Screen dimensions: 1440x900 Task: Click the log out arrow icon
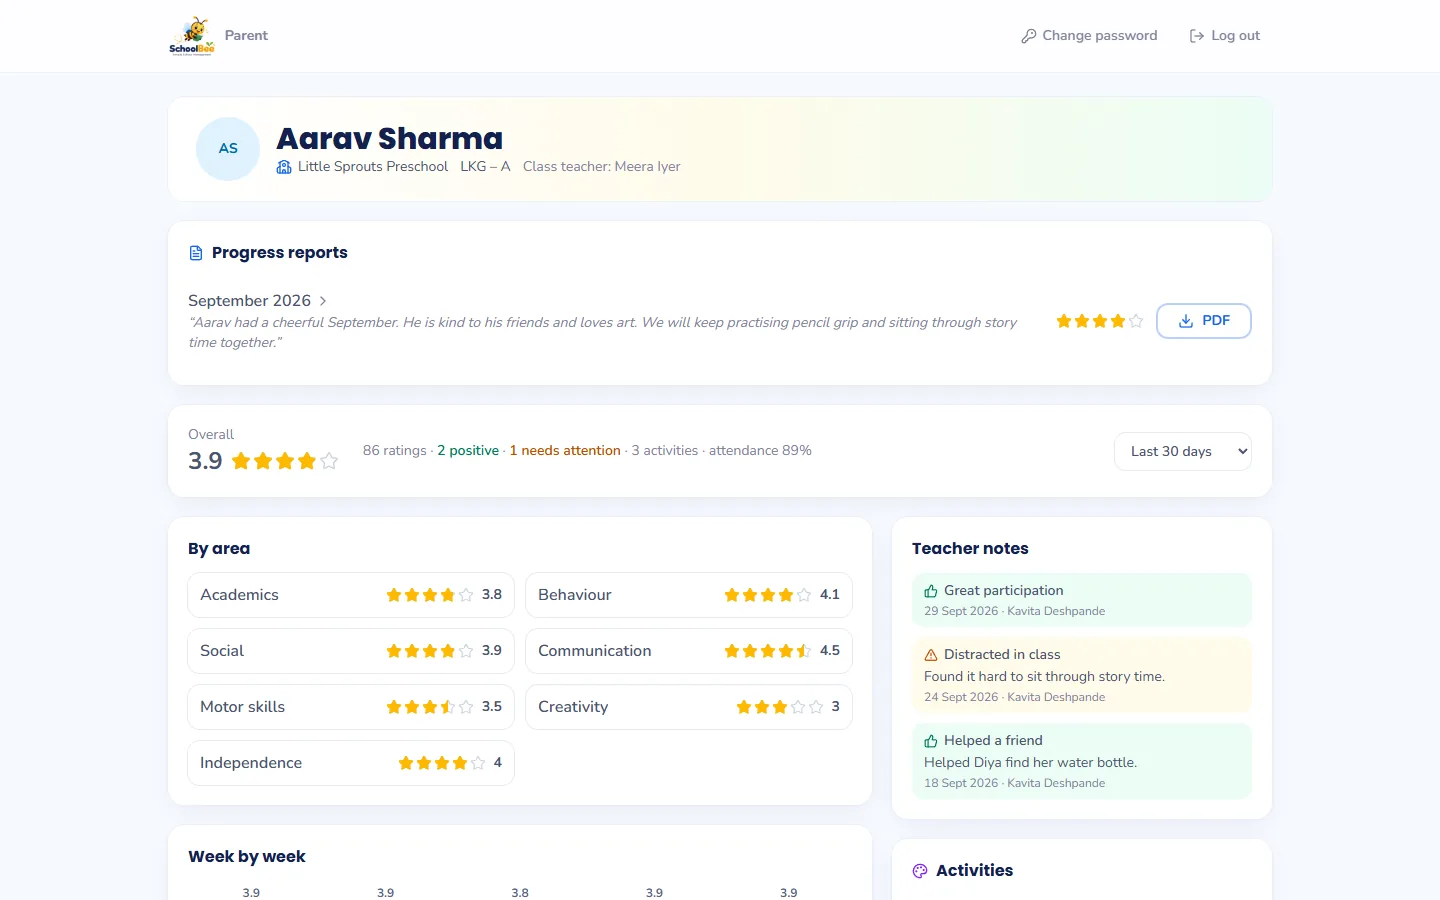[1196, 36]
